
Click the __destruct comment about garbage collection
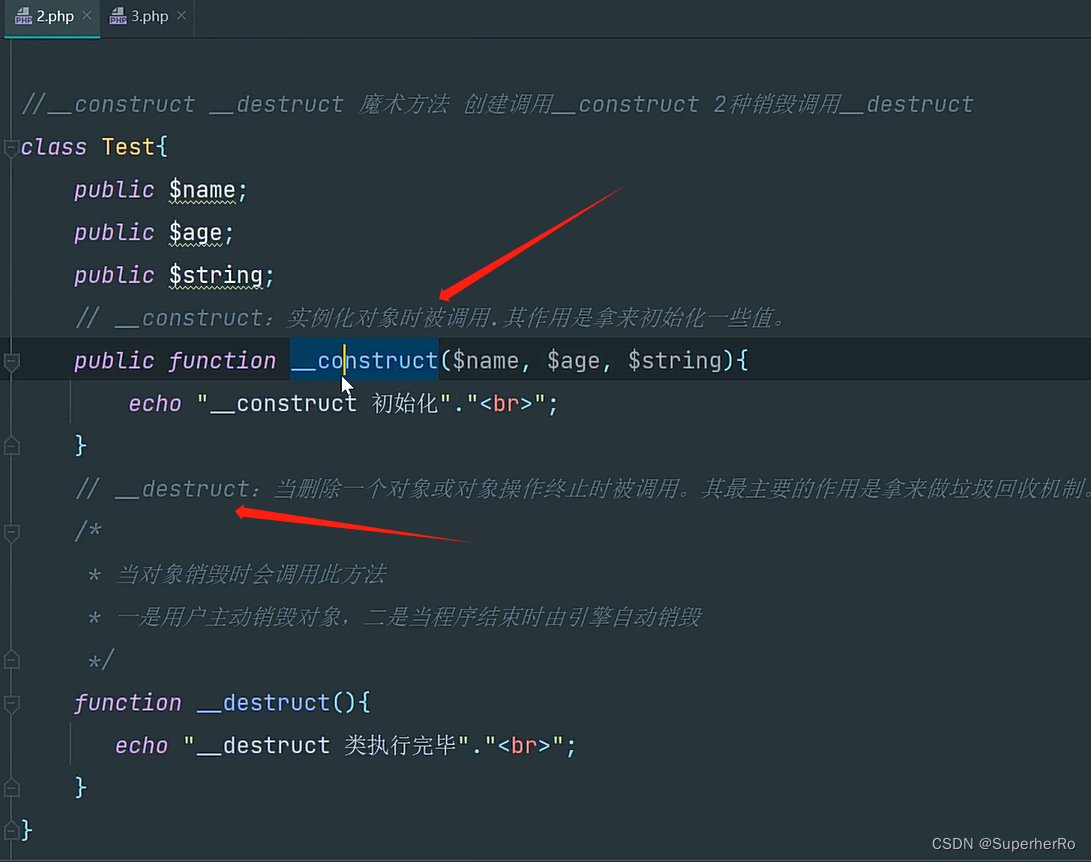[500, 488]
